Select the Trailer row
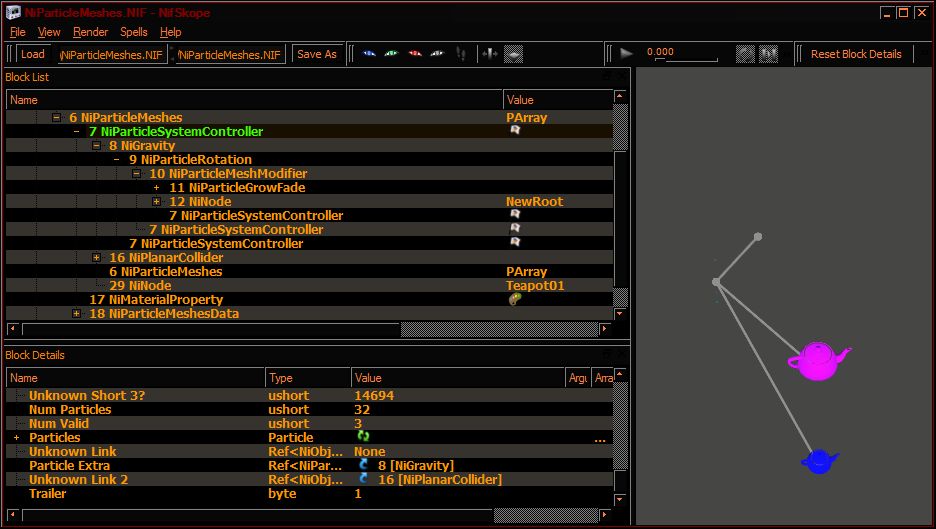 coord(309,493)
